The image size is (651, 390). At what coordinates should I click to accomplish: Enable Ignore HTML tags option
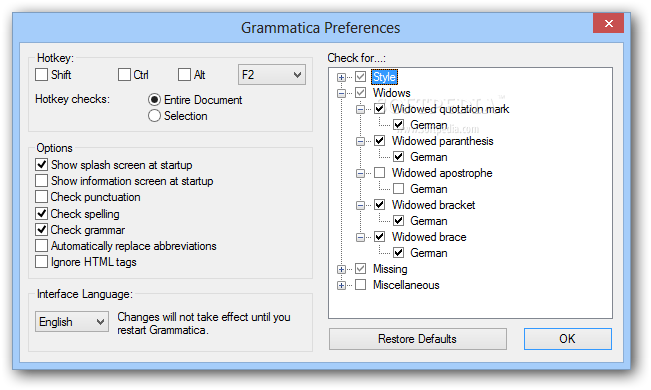[42, 262]
